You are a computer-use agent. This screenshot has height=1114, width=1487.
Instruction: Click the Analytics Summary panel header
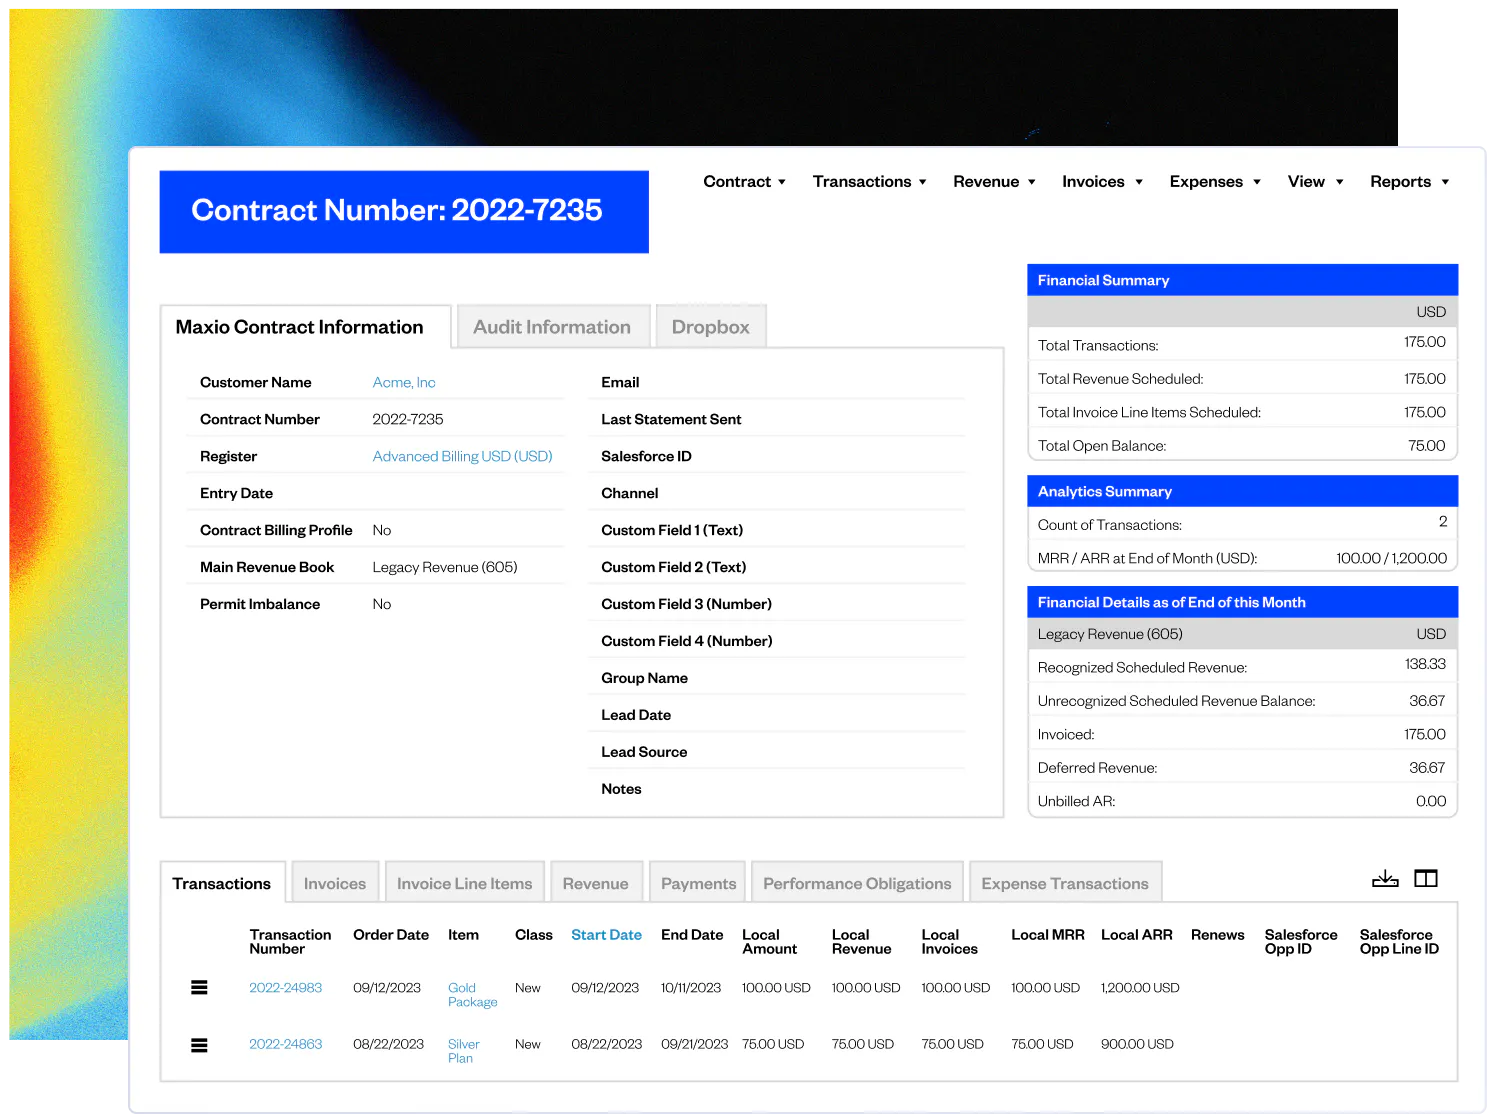click(x=1242, y=491)
